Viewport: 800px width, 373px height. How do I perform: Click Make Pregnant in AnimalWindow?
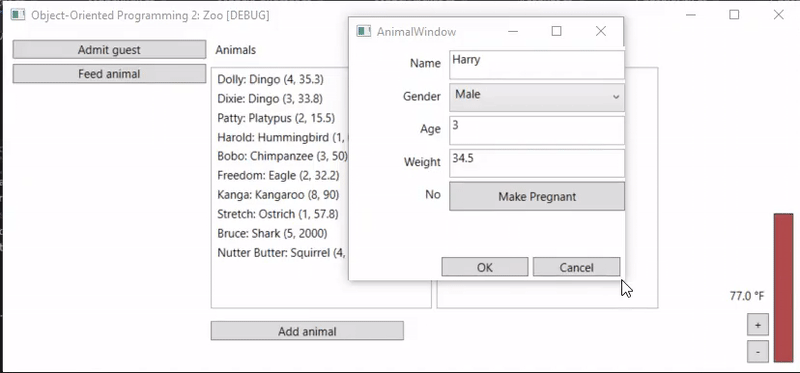(537, 196)
